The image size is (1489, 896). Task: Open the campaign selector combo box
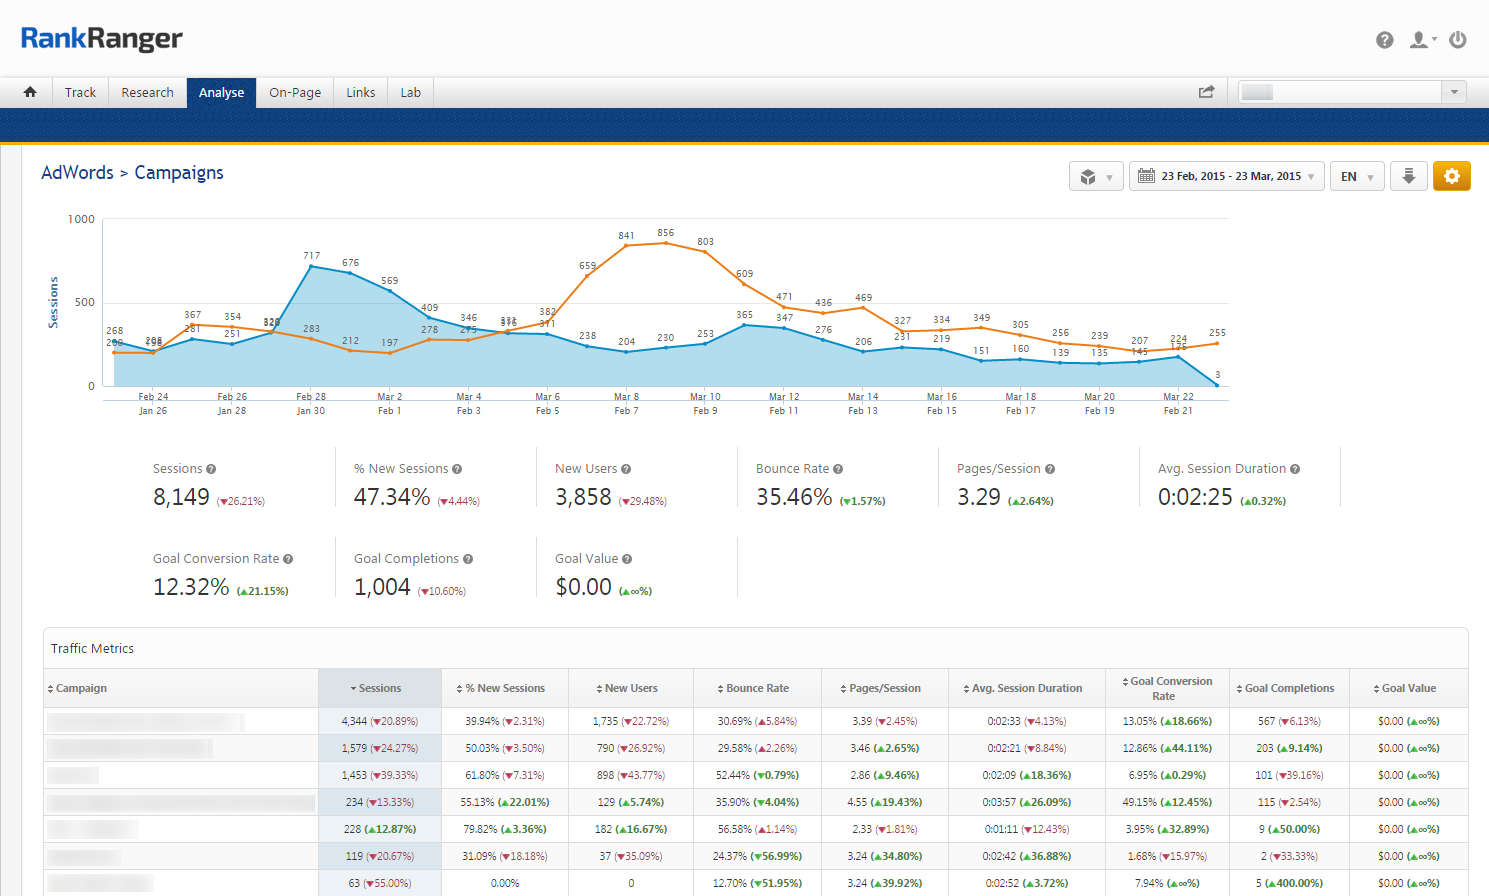(x=1352, y=92)
